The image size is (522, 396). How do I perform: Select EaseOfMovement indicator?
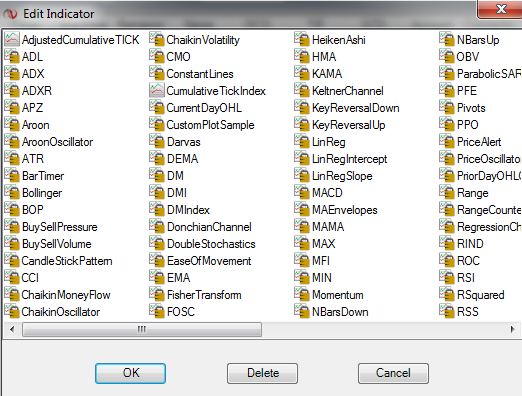209,261
